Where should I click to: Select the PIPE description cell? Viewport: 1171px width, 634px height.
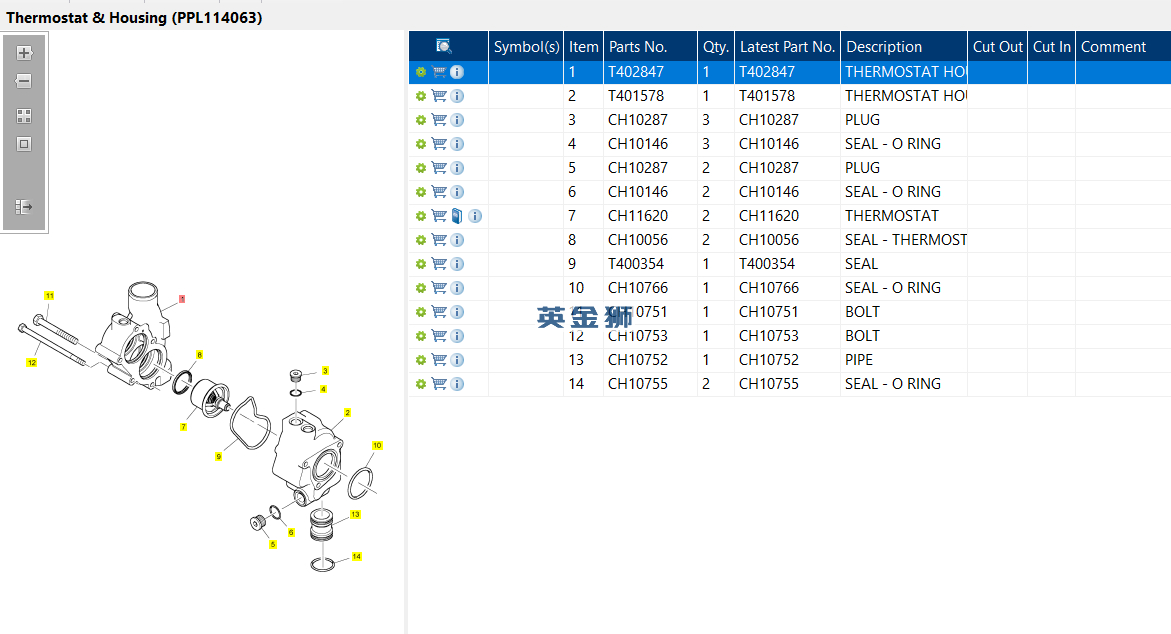pyautogui.click(x=904, y=360)
